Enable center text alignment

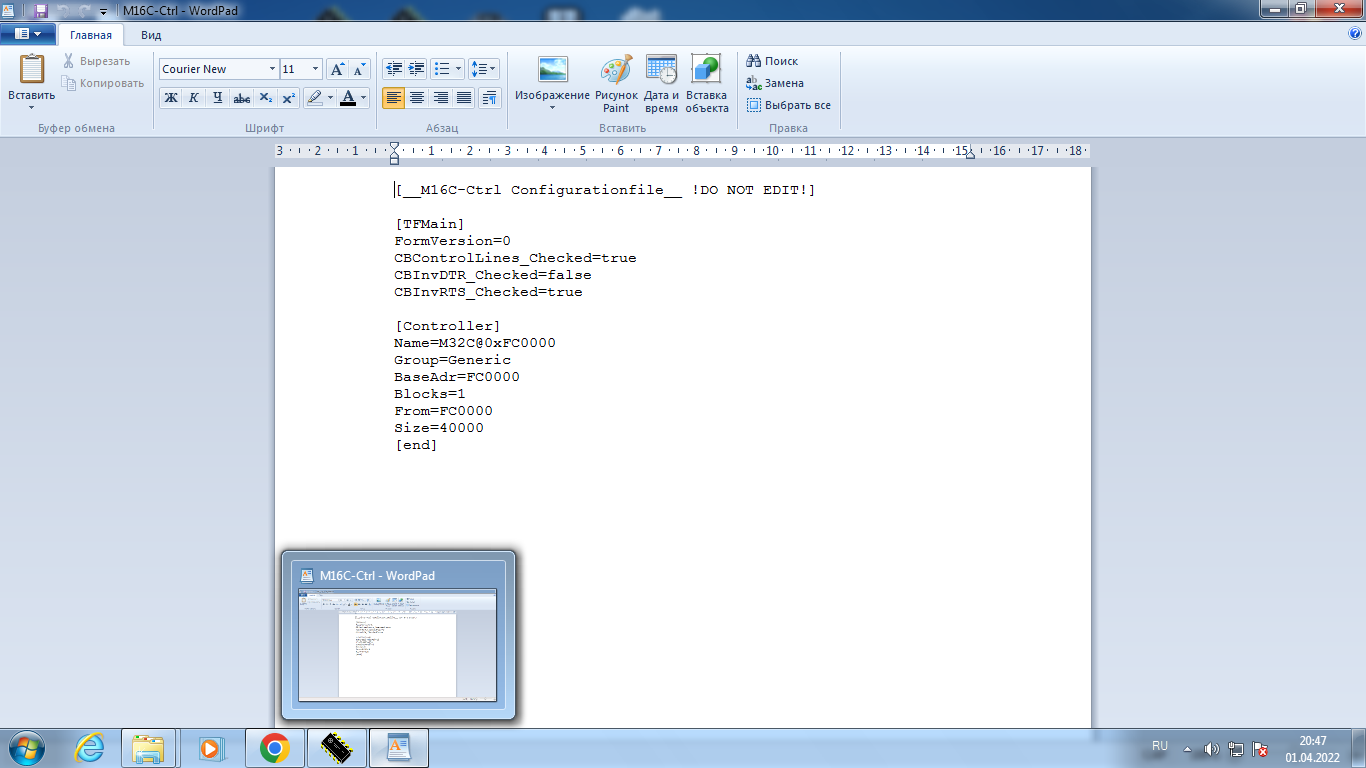(417, 98)
